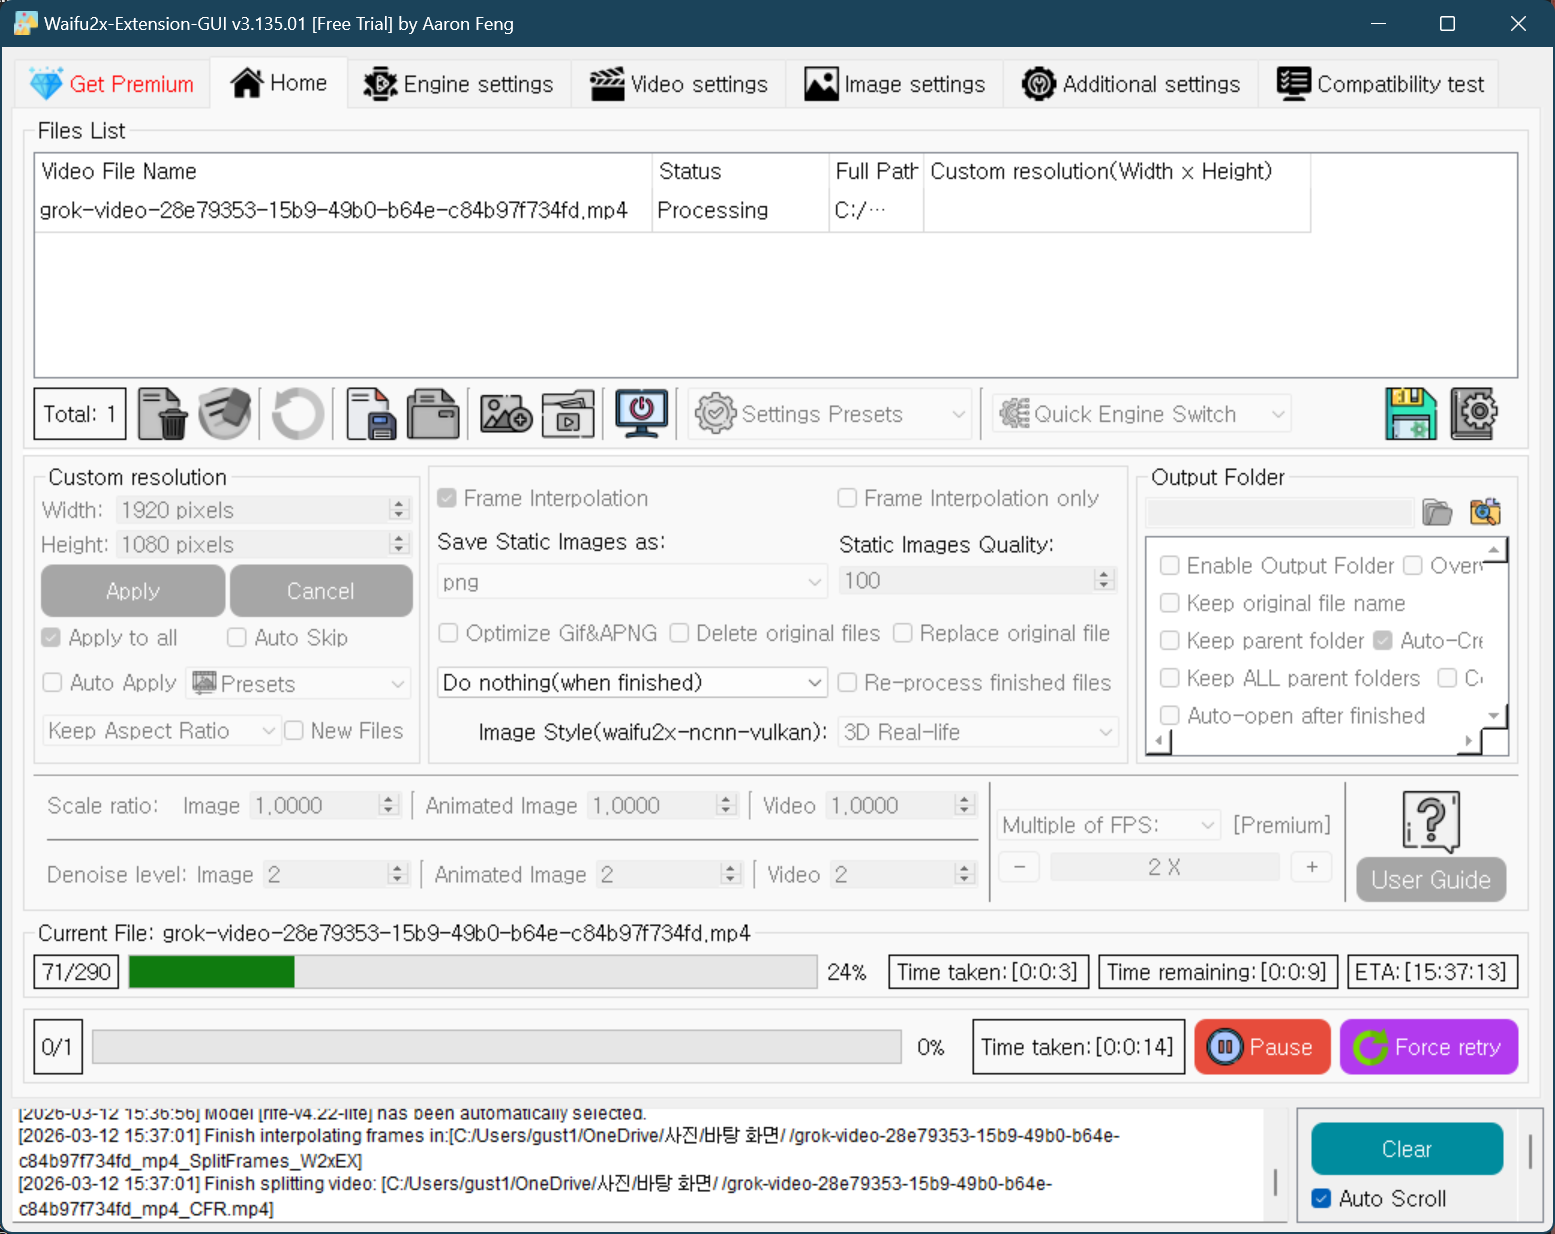Click the remove file trash icon

[x=162, y=414]
